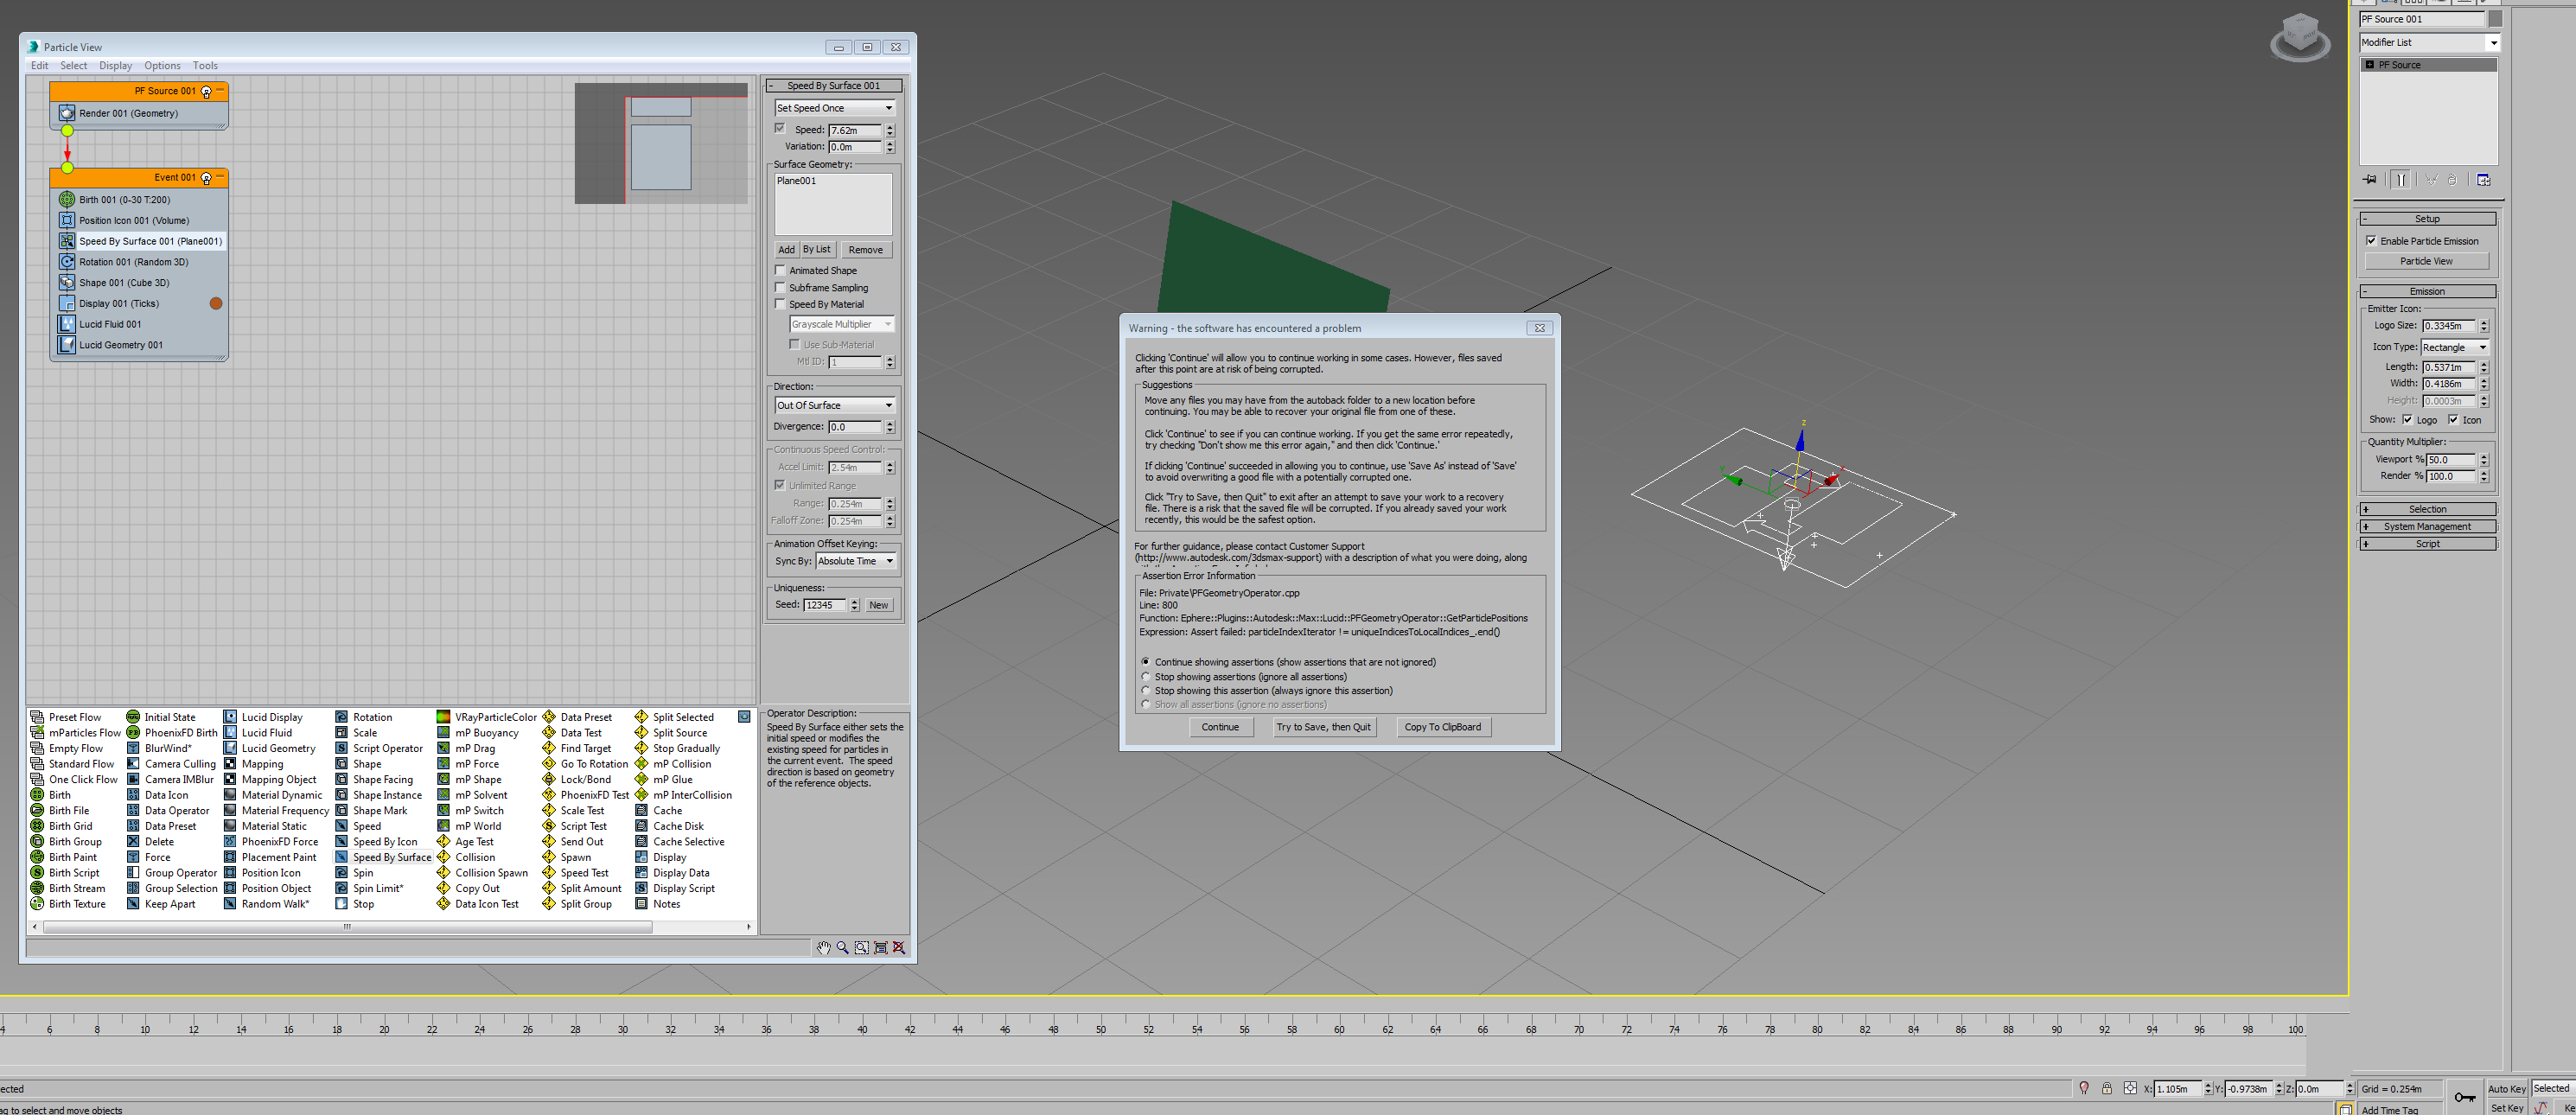This screenshot has width=2576, height=1115.
Task: Select Collision Spawn test in depot
Action: [x=490, y=873]
